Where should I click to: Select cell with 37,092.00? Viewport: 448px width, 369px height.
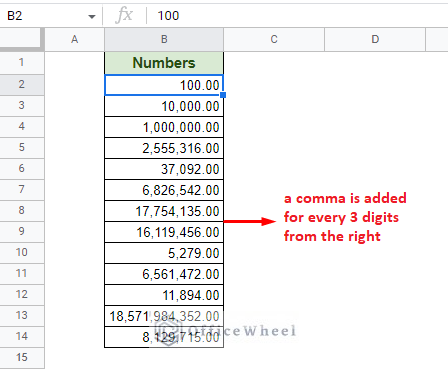click(x=164, y=169)
